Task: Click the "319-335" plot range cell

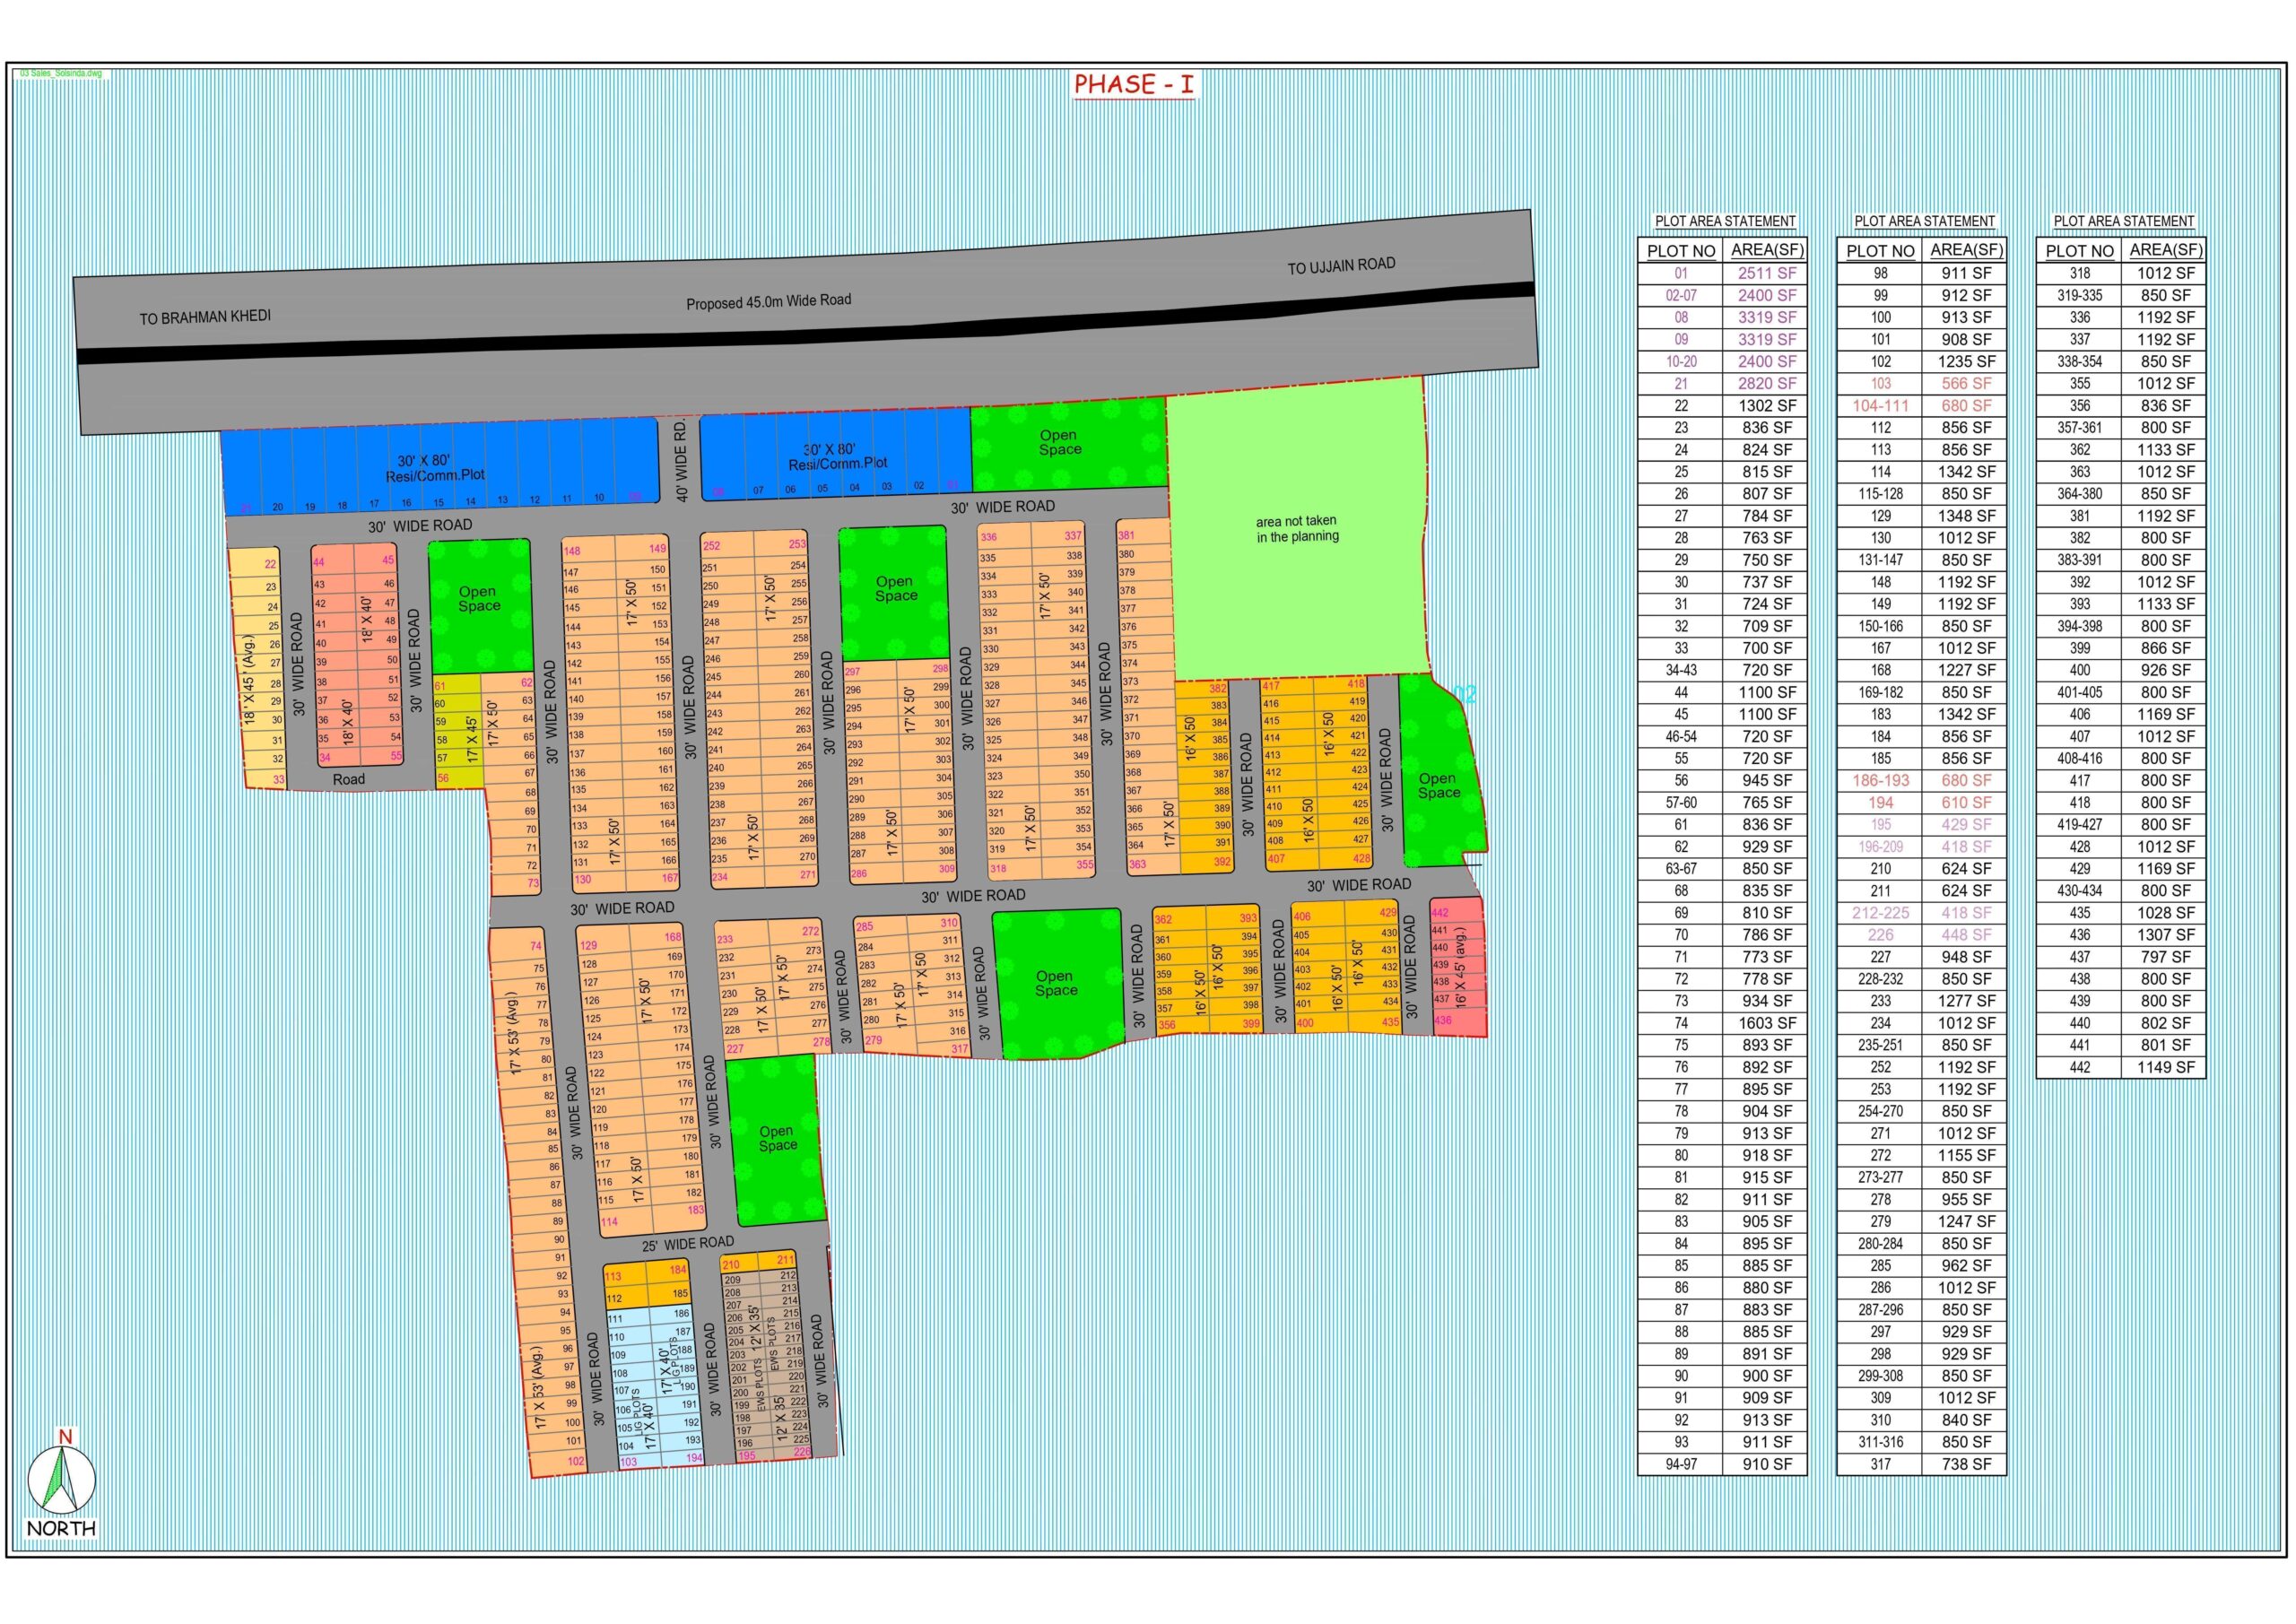Action: click(2080, 295)
